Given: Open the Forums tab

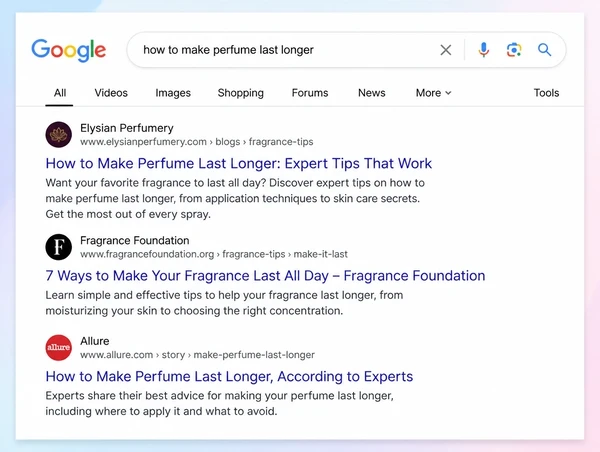Looking at the screenshot, I should tap(310, 93).
